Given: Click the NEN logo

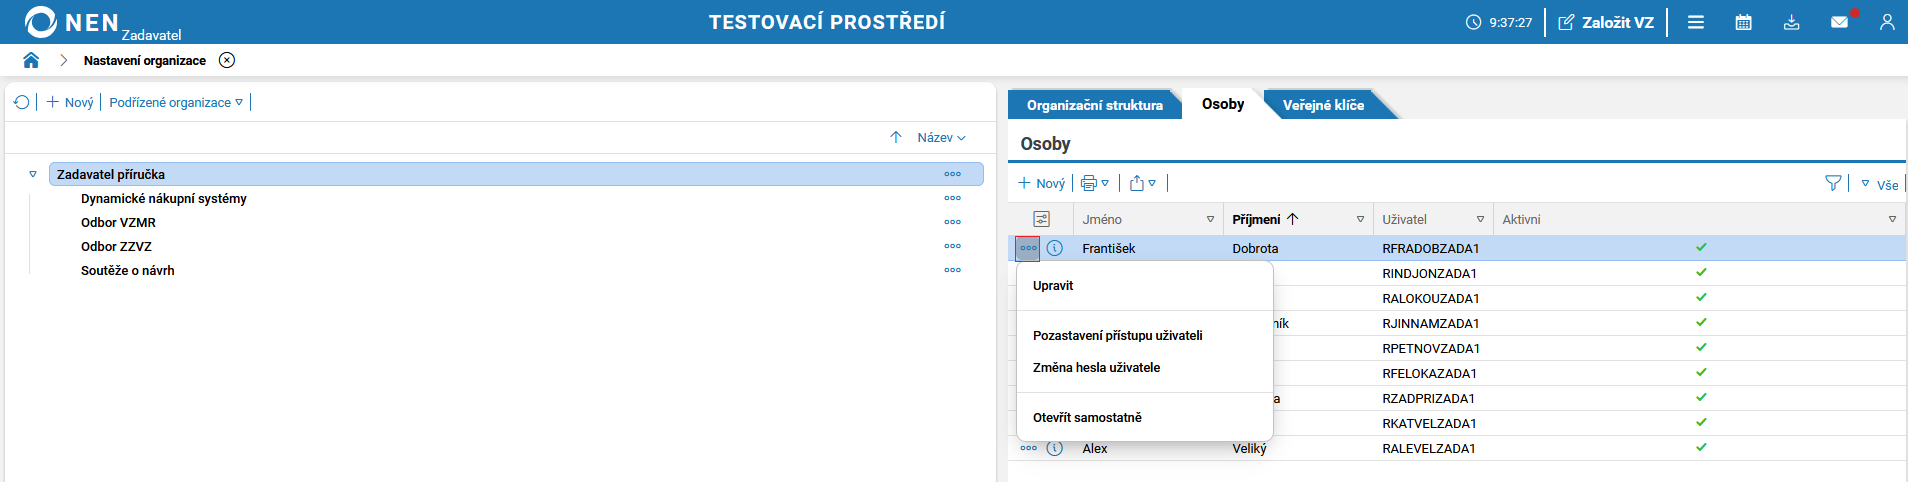Looking at the screenshot, I should tap(72, 22).
